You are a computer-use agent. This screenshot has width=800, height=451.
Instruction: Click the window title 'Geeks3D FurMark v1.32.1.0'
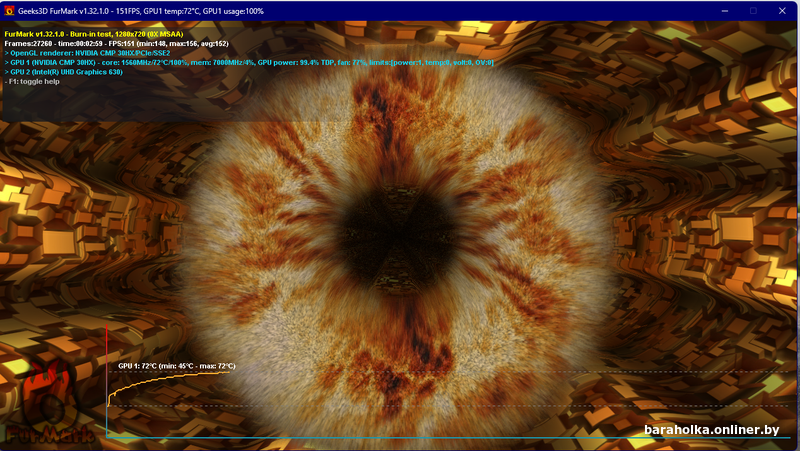[x=63, y=11]
